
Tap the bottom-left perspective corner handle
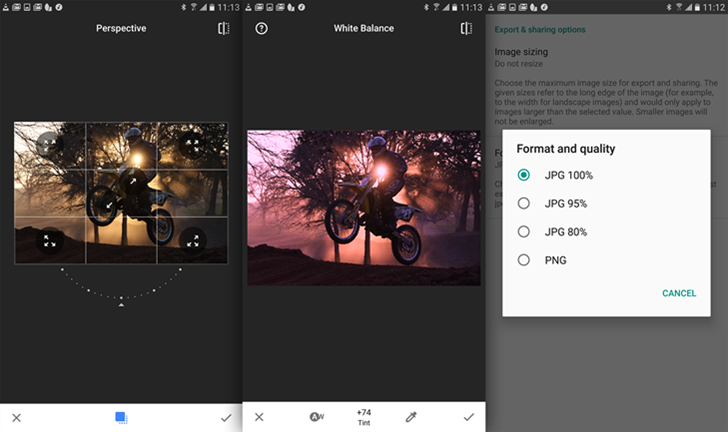point(50,240)
